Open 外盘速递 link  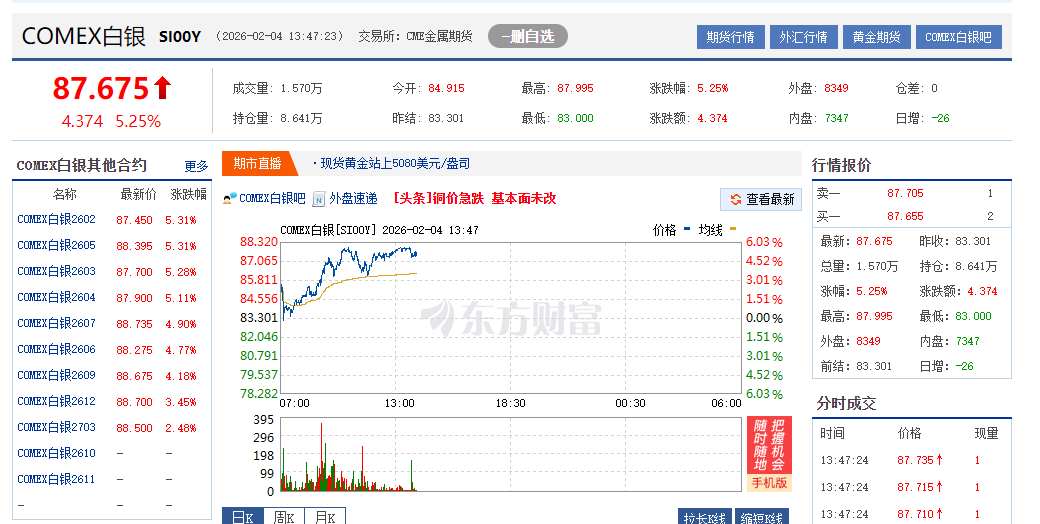(x=353, y=198)
